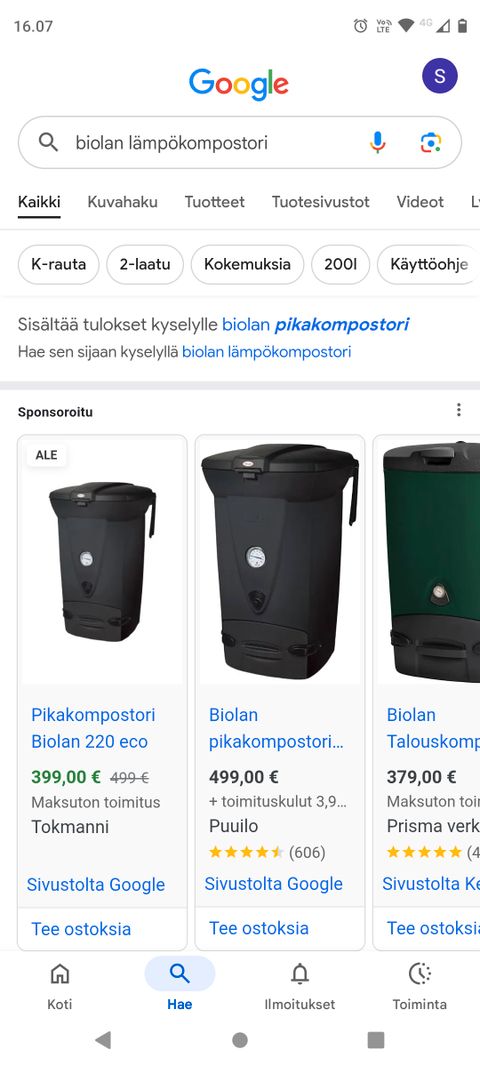Tap the search magnifier icon in search bar

point(48,142)
